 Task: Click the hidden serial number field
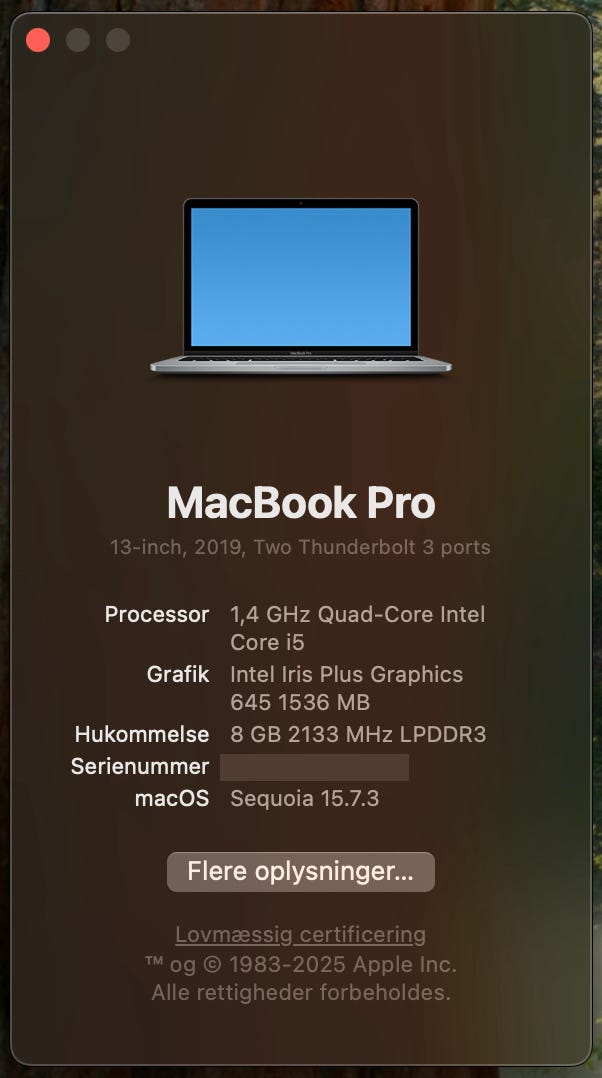click(x=314, y=767)
